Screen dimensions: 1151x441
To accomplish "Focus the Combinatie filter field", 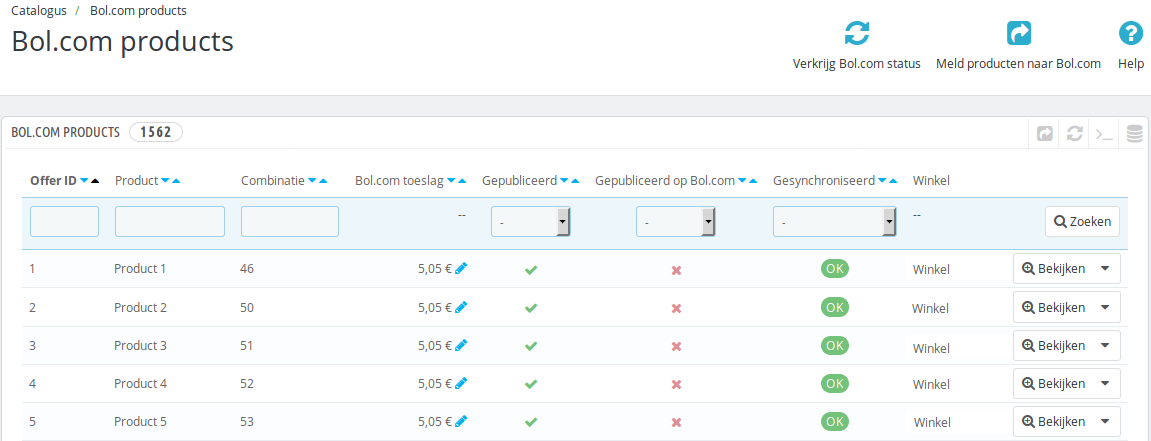I will click(290, 222).
